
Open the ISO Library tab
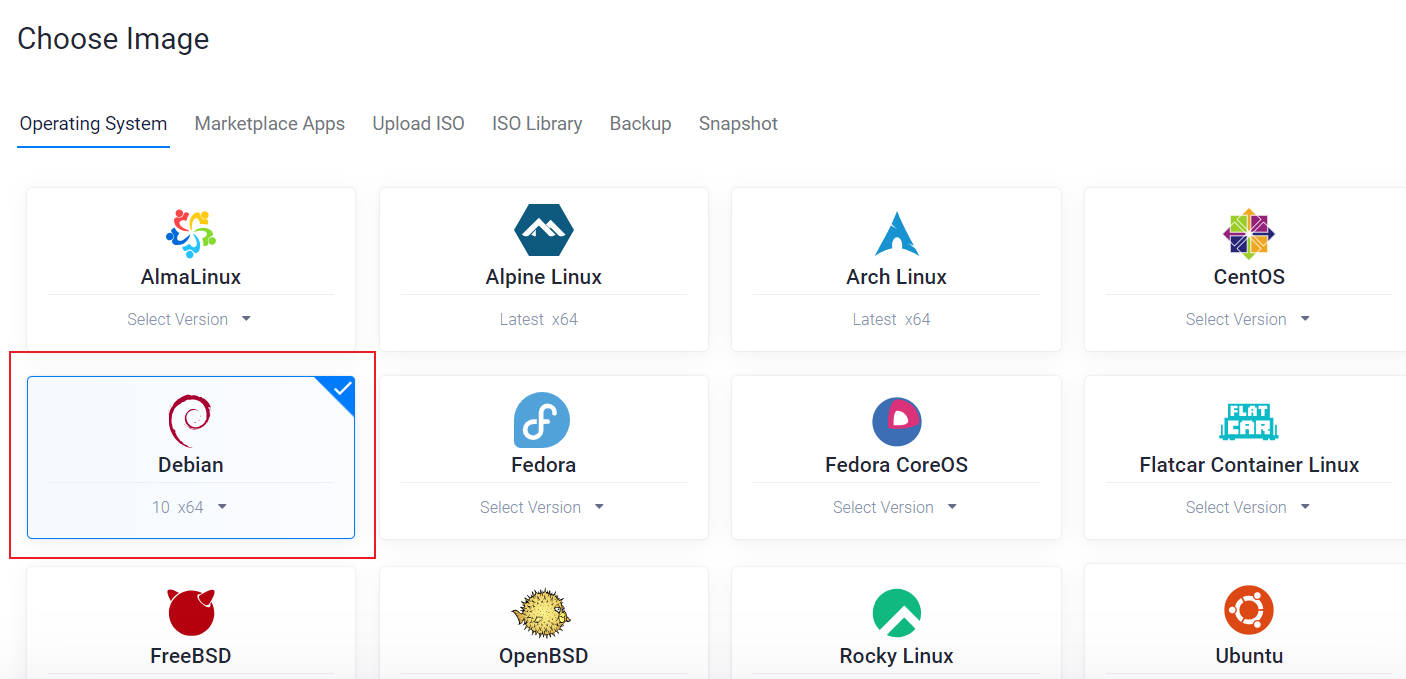point(537,124)
